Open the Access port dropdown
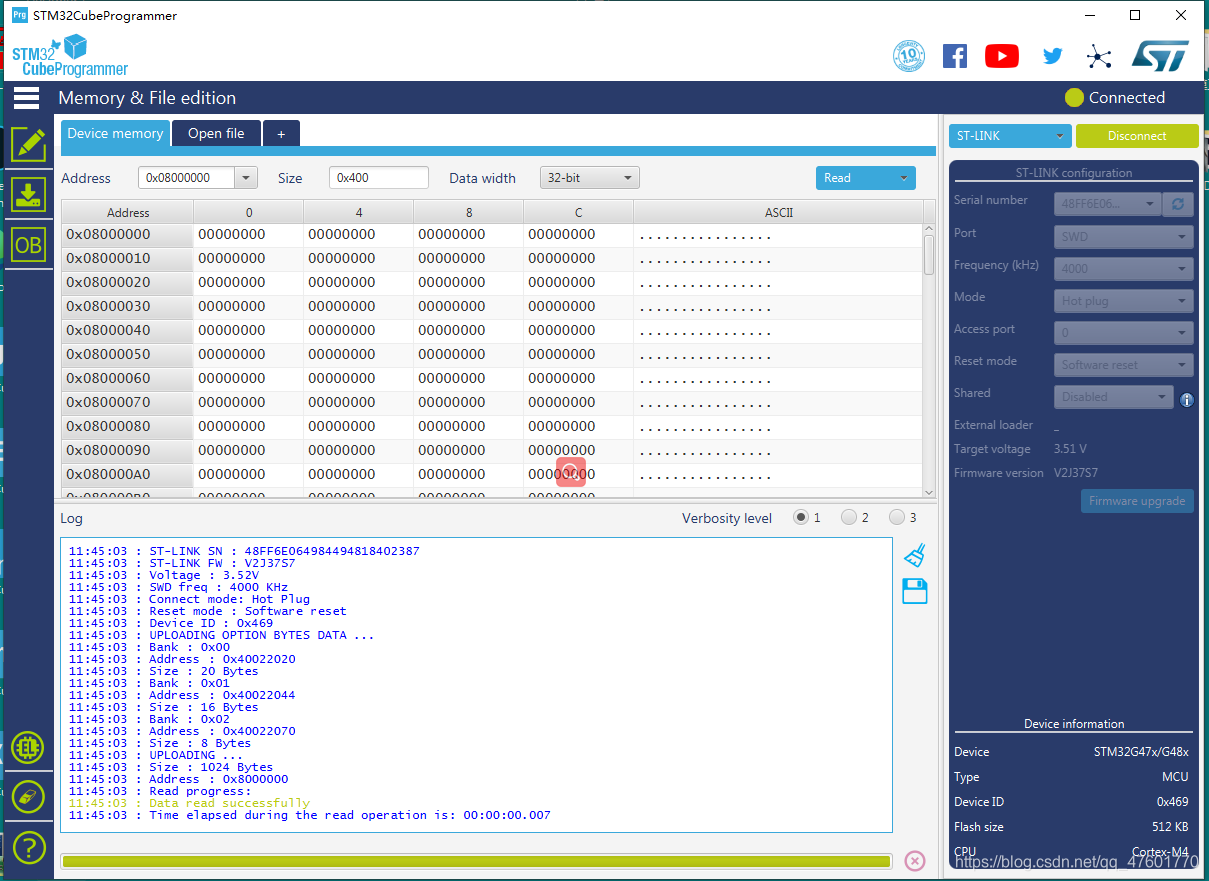 [1124, 333]
